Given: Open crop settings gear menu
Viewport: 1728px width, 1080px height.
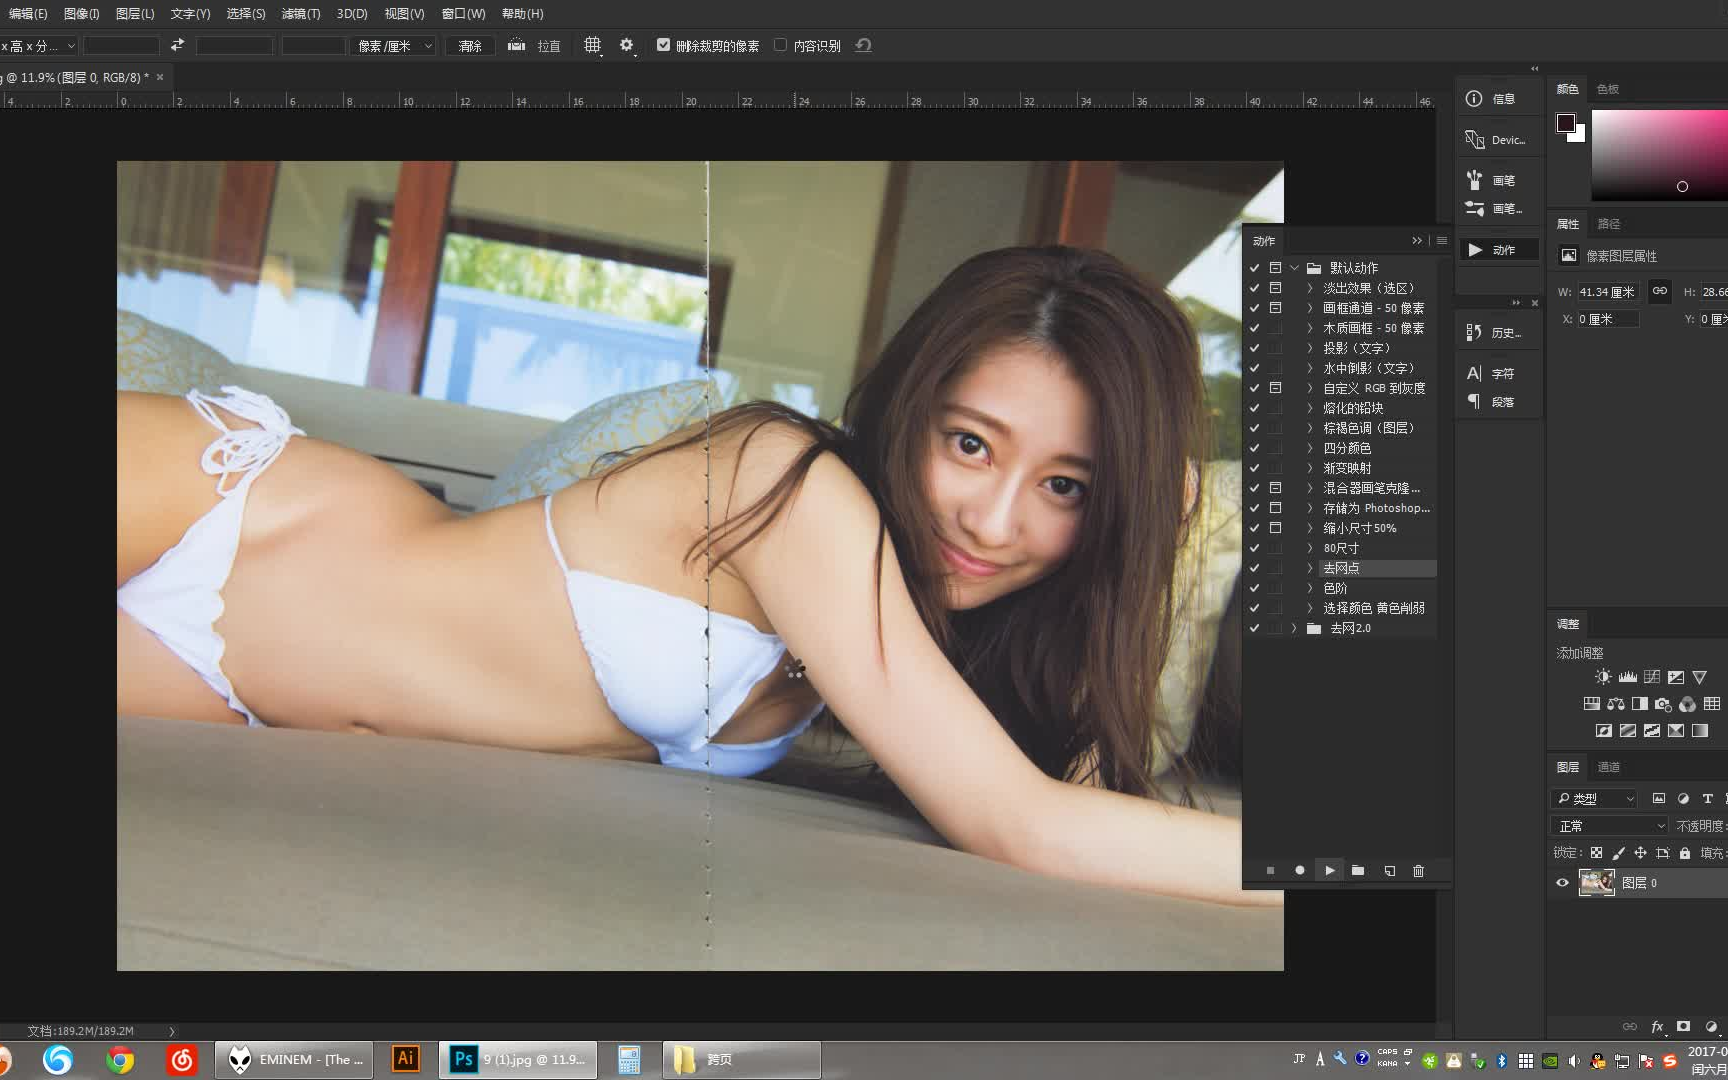Looking at the screenshot, I should [x=627, y=45].
